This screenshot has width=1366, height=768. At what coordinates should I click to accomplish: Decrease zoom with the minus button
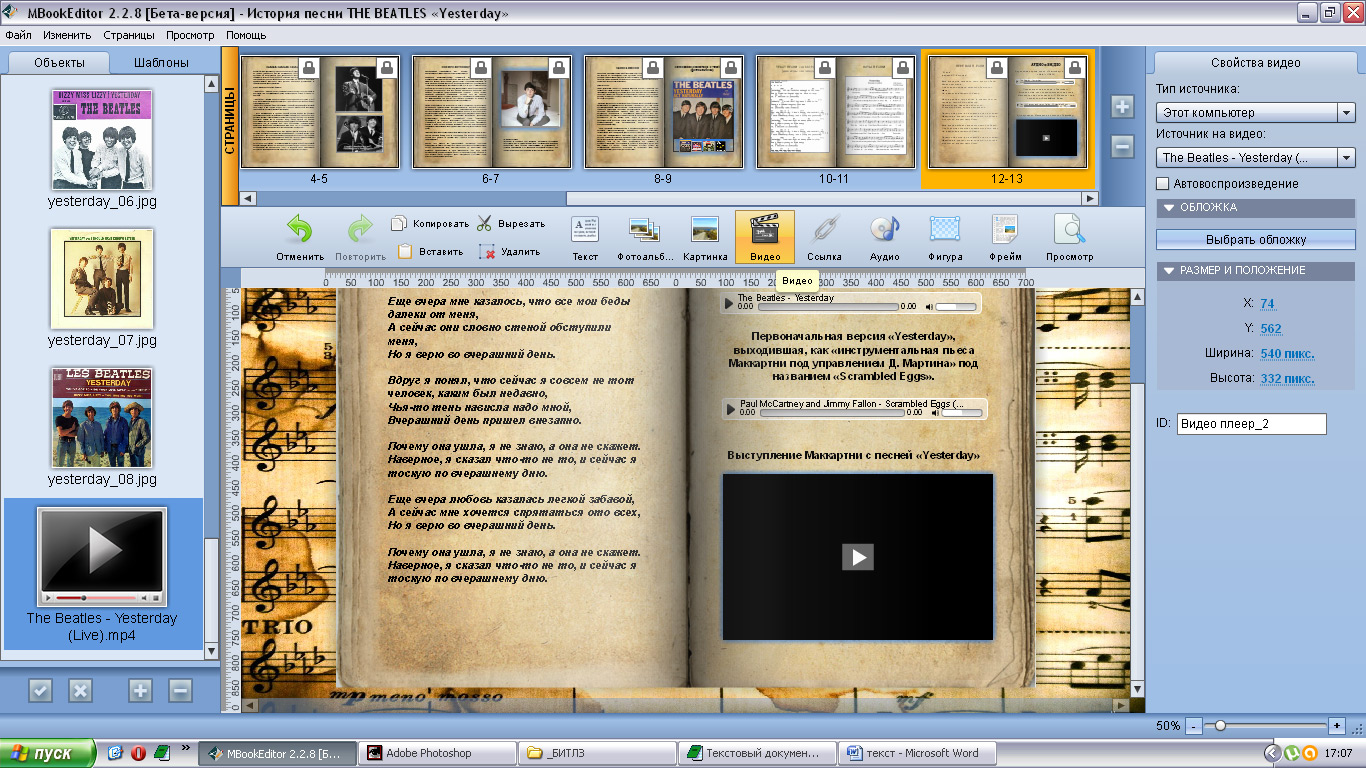[x=1194, y=725]
